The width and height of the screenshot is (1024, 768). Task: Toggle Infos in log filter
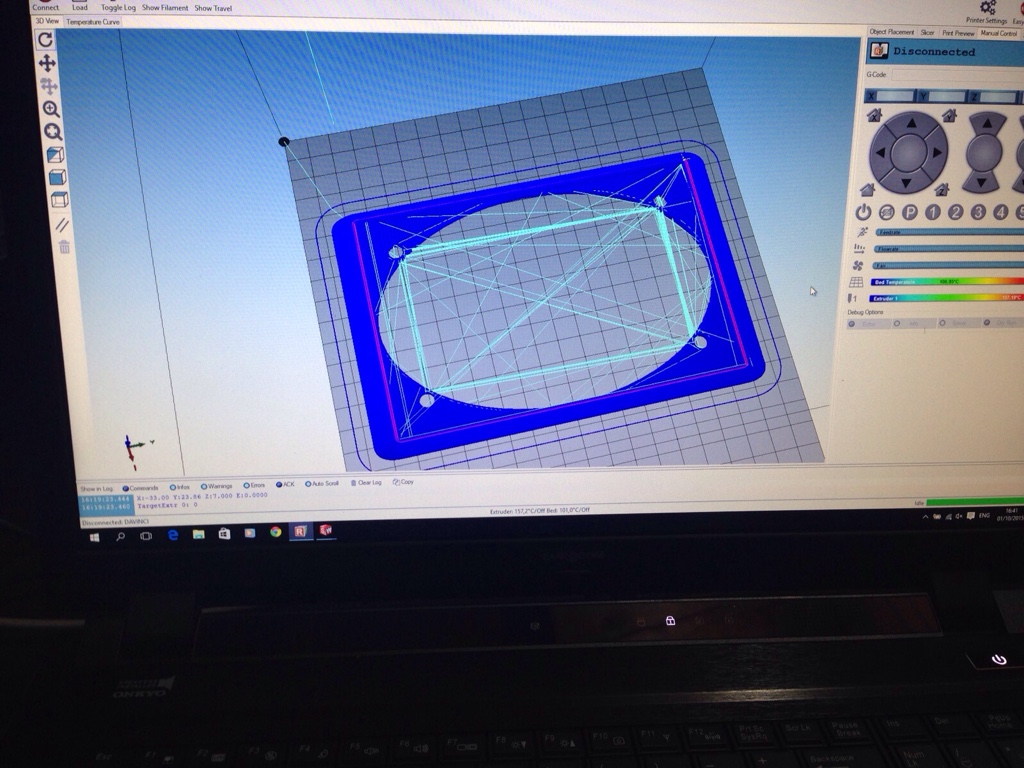coord(180,487)
